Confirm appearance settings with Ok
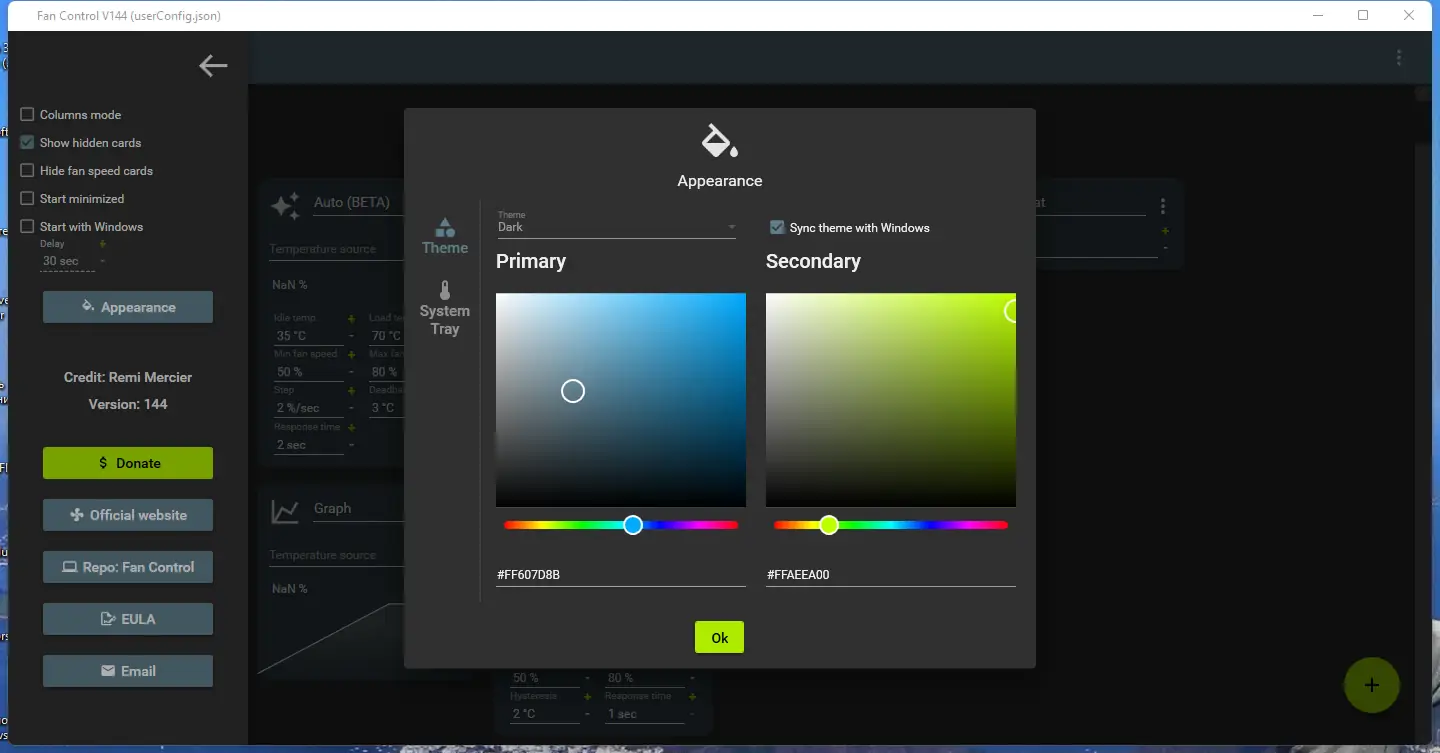The image size is (1440, 753). pos(719,637)
